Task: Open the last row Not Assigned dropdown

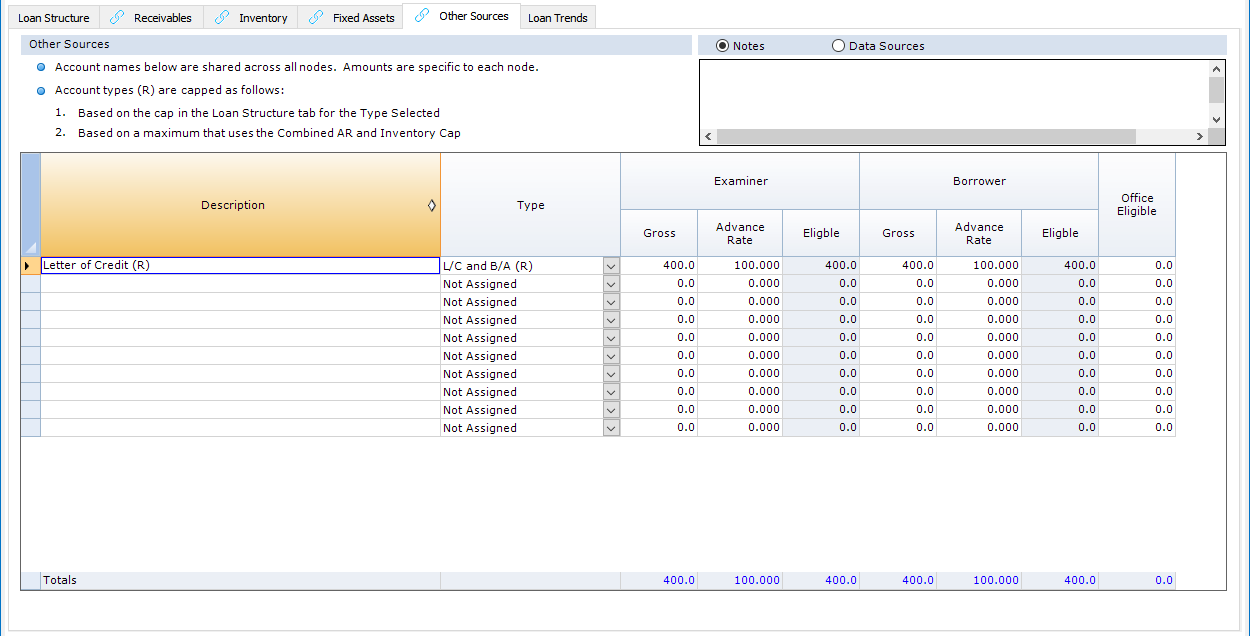Action: 611,428
